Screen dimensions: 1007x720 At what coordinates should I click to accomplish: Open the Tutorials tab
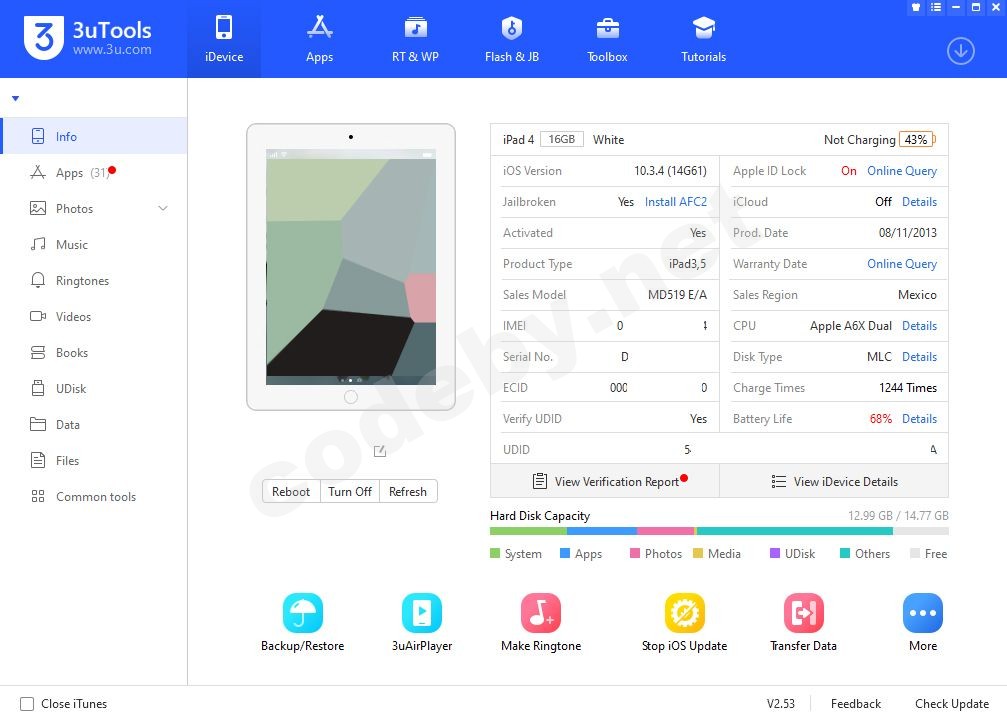pos(703,39)
